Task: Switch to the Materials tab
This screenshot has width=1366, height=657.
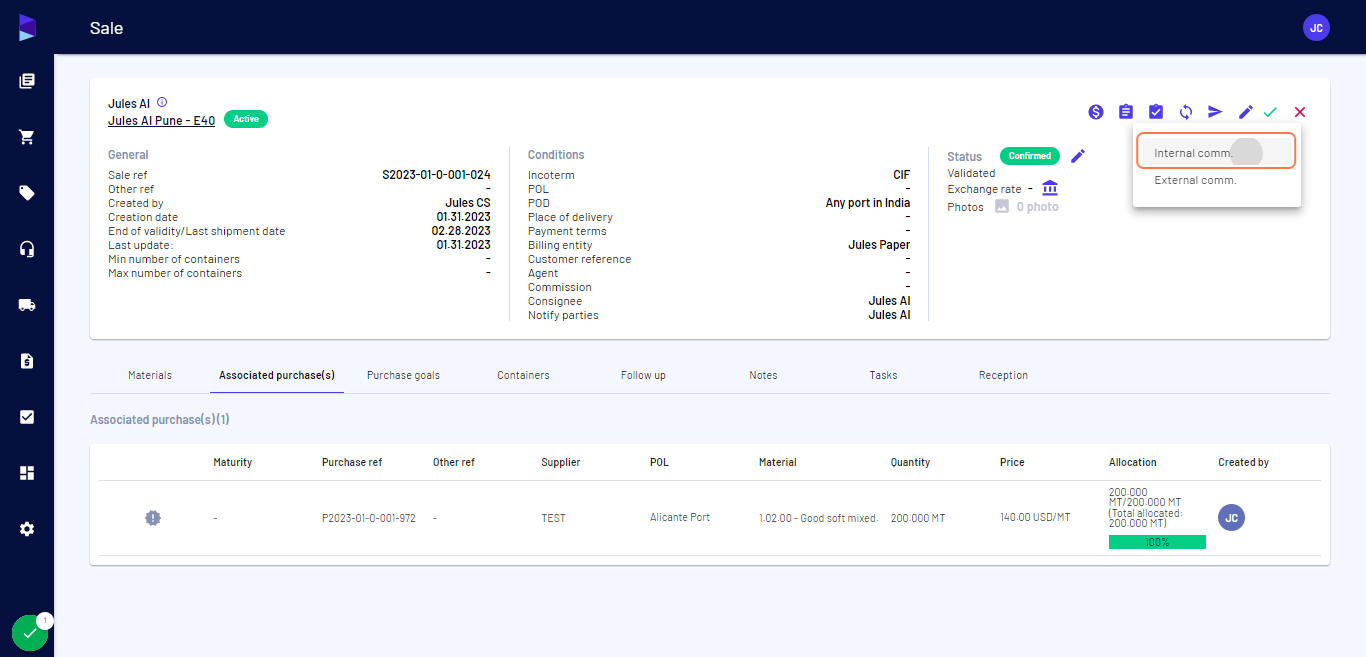Action: [x=150, y=375]
